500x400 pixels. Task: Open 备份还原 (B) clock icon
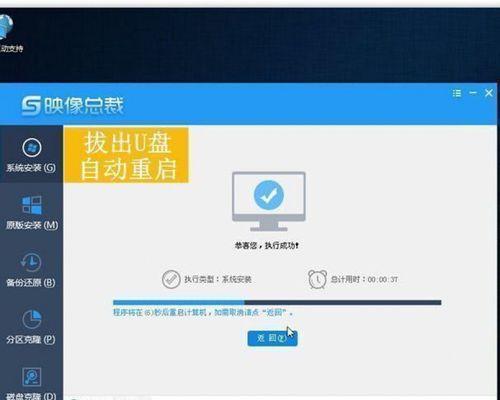31,262
